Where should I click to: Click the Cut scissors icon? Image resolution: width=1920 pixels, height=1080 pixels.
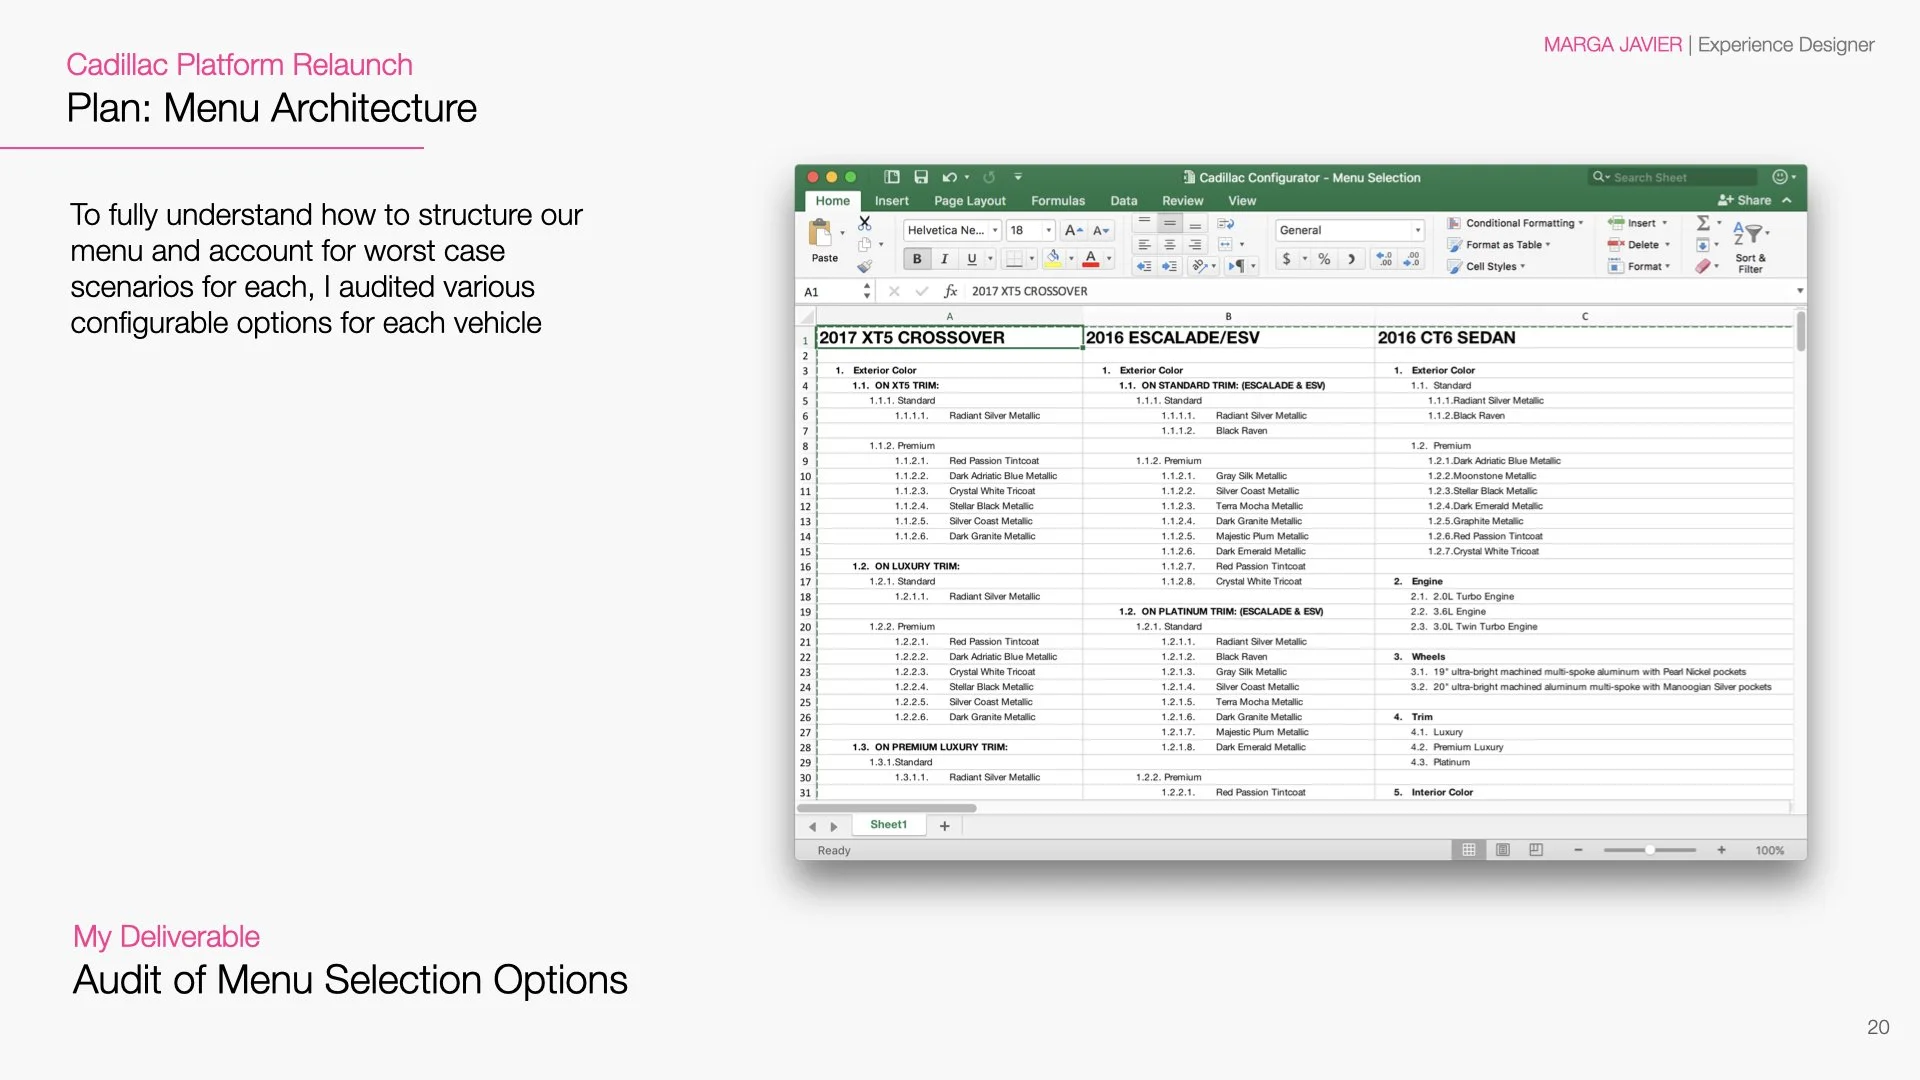tap(865, 224)
